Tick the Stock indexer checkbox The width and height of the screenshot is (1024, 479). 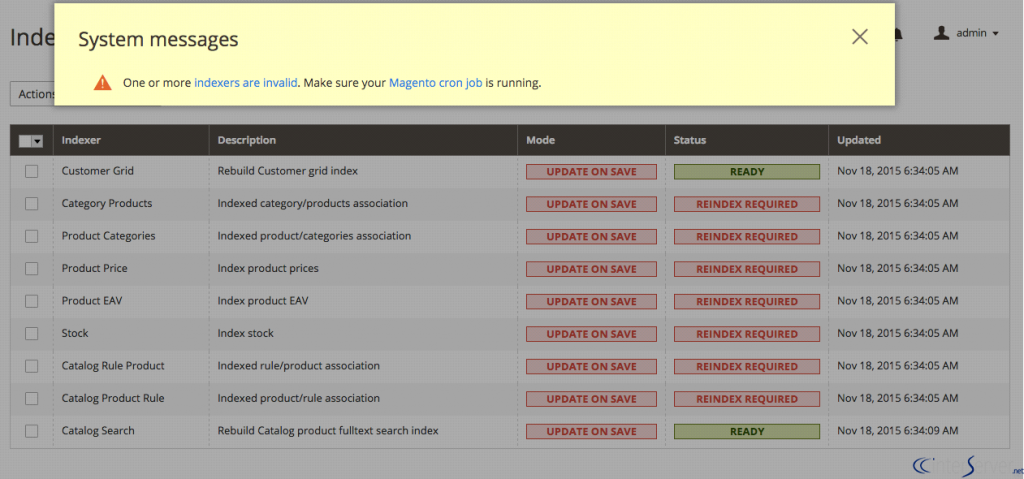pos(32,333)
